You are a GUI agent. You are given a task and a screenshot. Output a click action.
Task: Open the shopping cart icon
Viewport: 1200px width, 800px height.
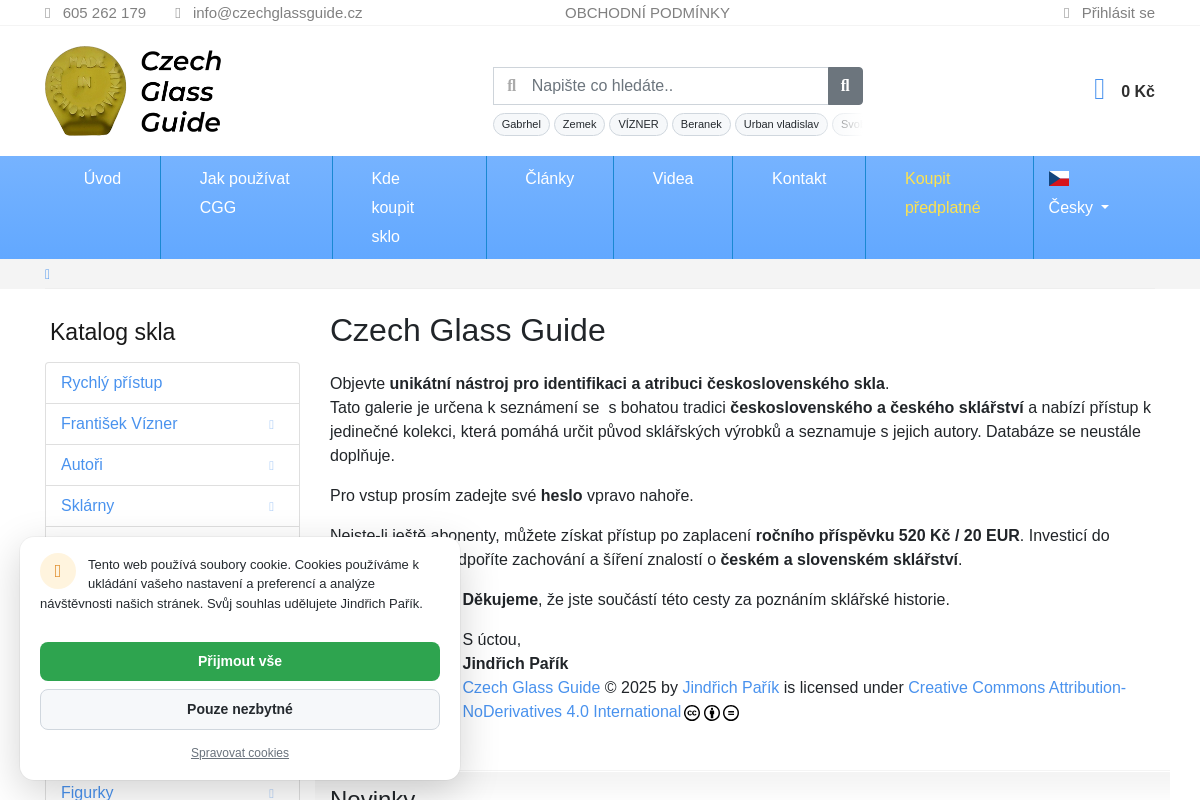(x=1099, y=90)
